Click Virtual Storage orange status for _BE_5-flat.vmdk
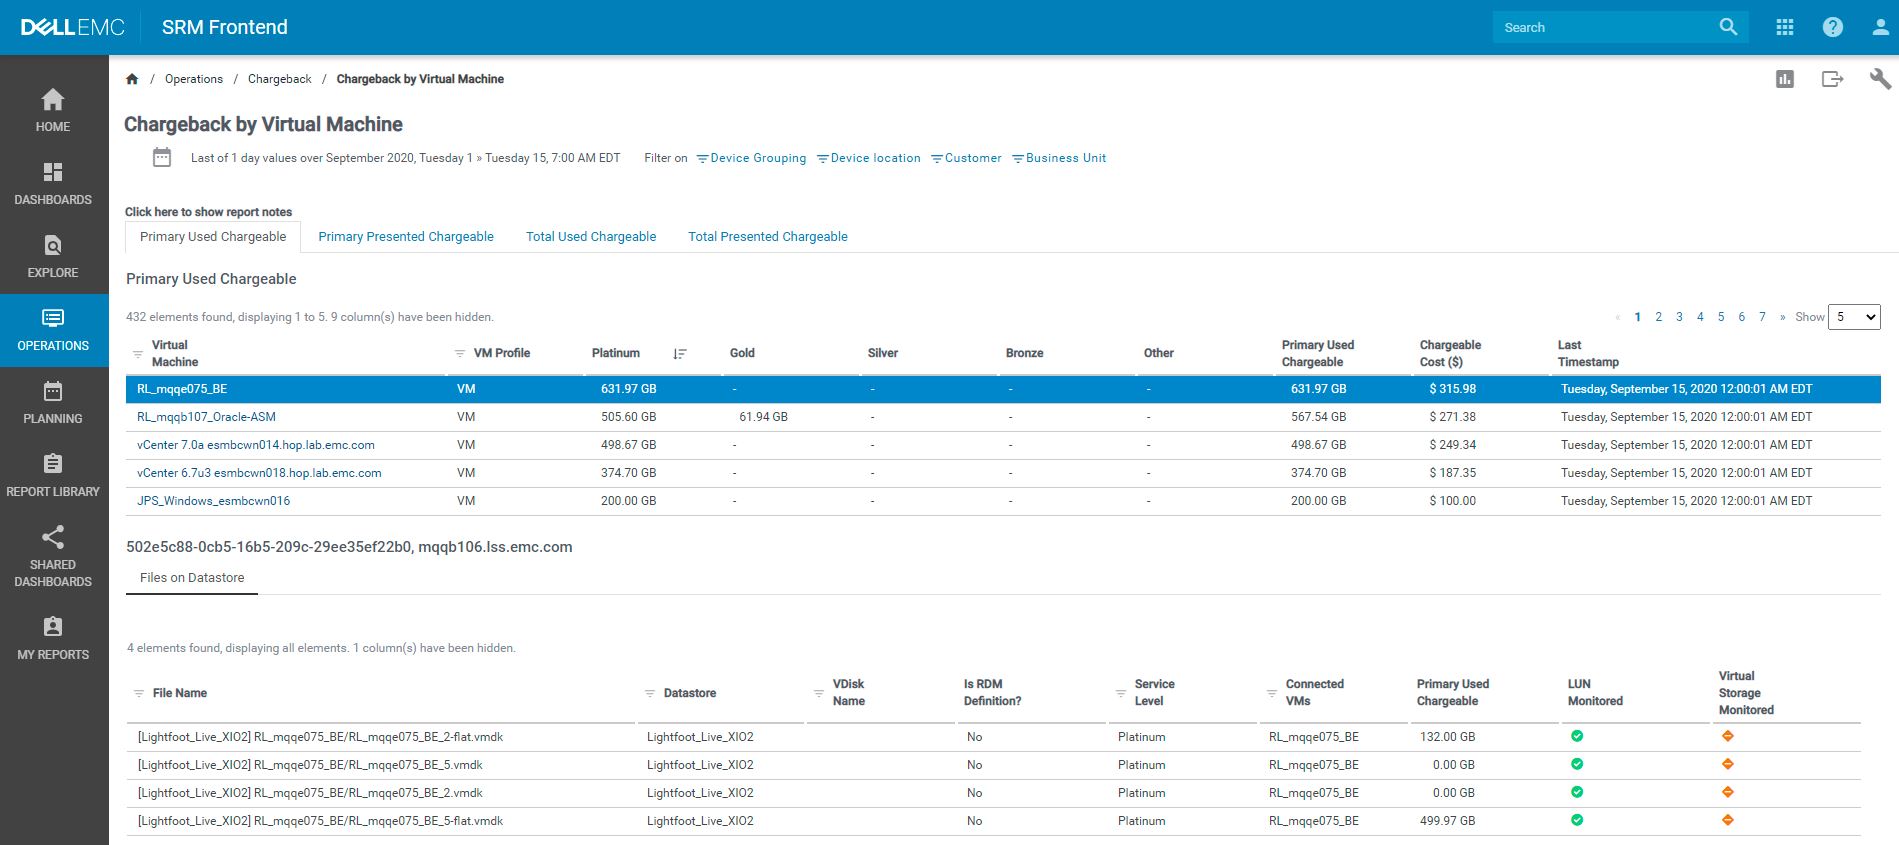Image resolution: width=1899 pixels, height=845 pixels. 1728,820
